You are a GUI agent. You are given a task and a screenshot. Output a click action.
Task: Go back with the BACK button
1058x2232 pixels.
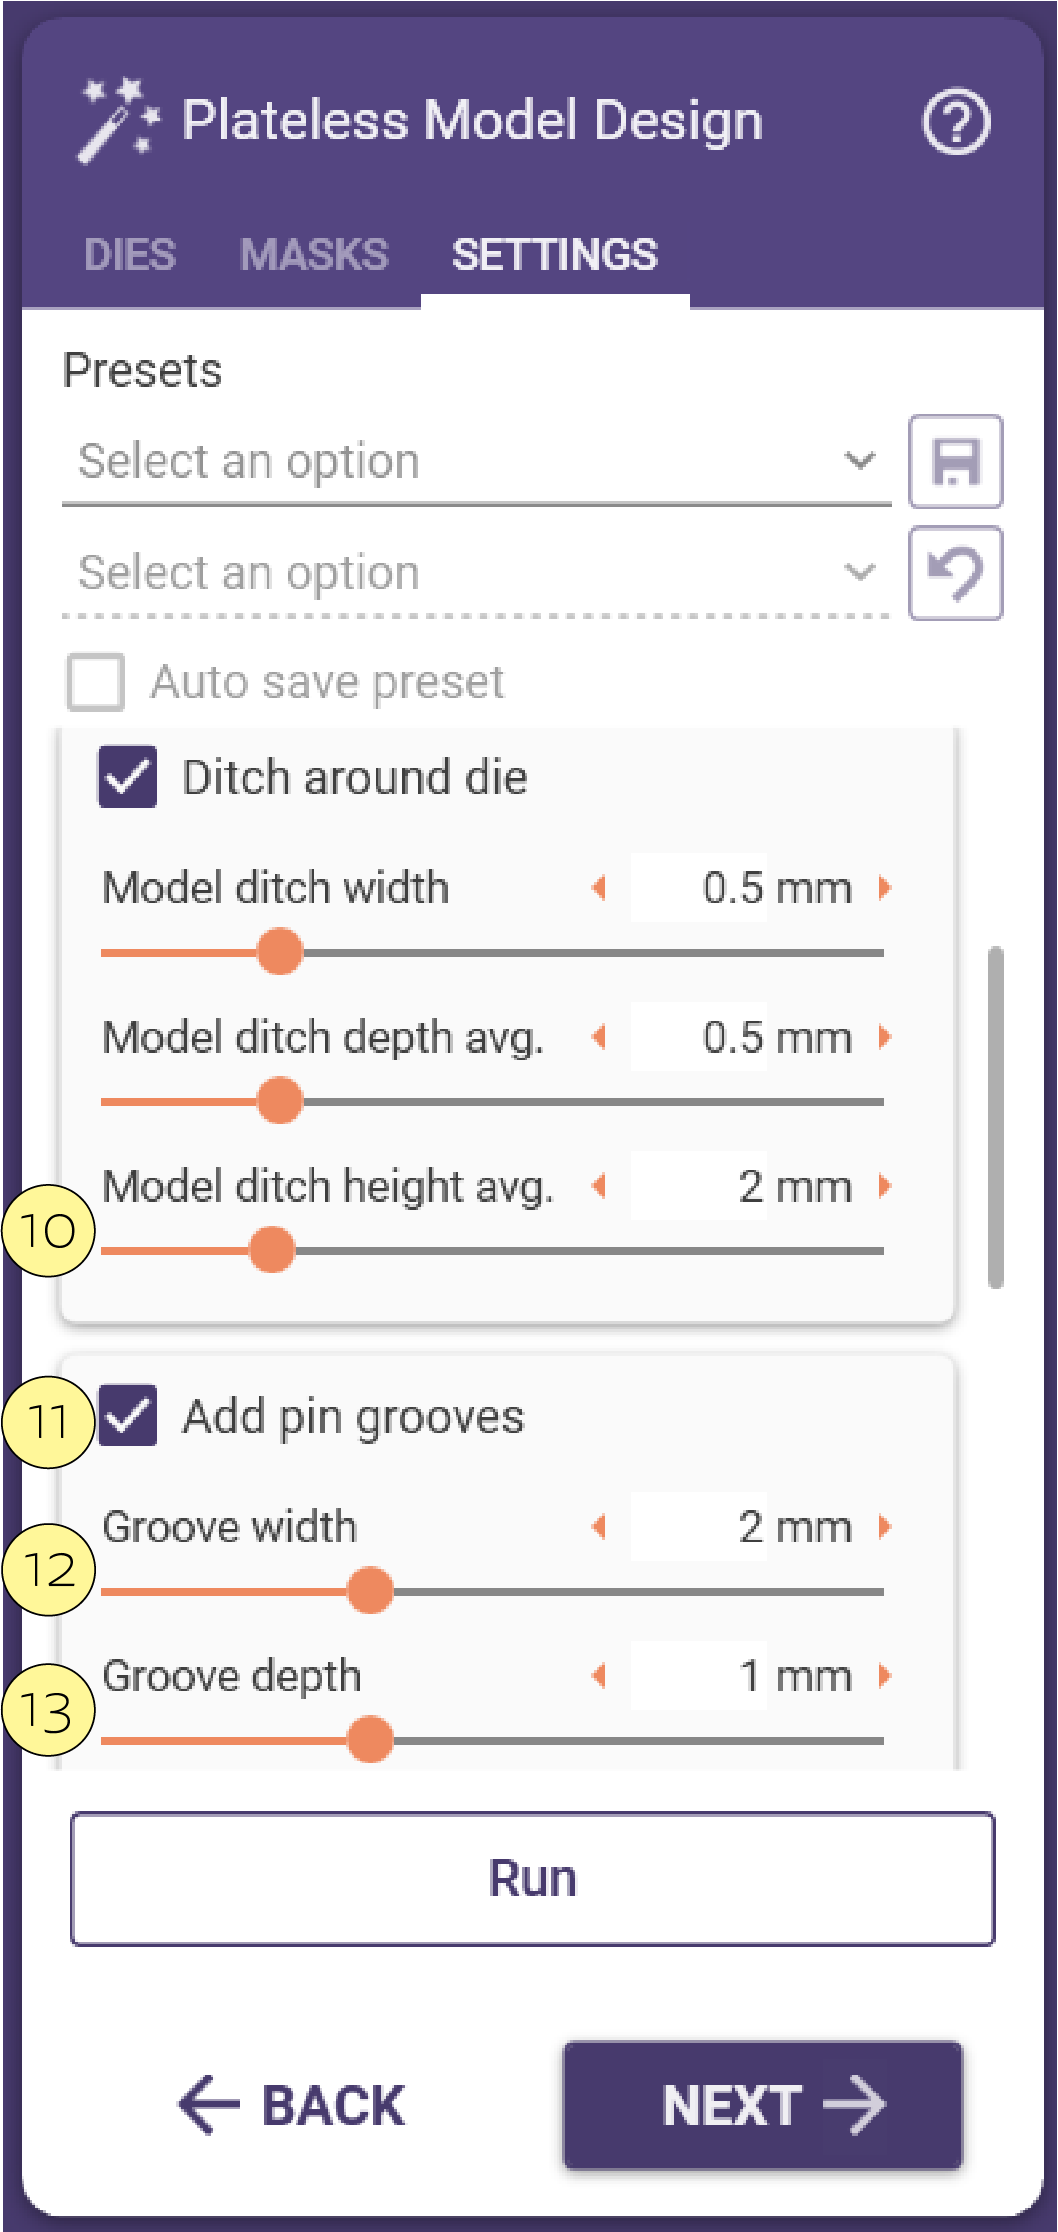tap(291, 2105)
